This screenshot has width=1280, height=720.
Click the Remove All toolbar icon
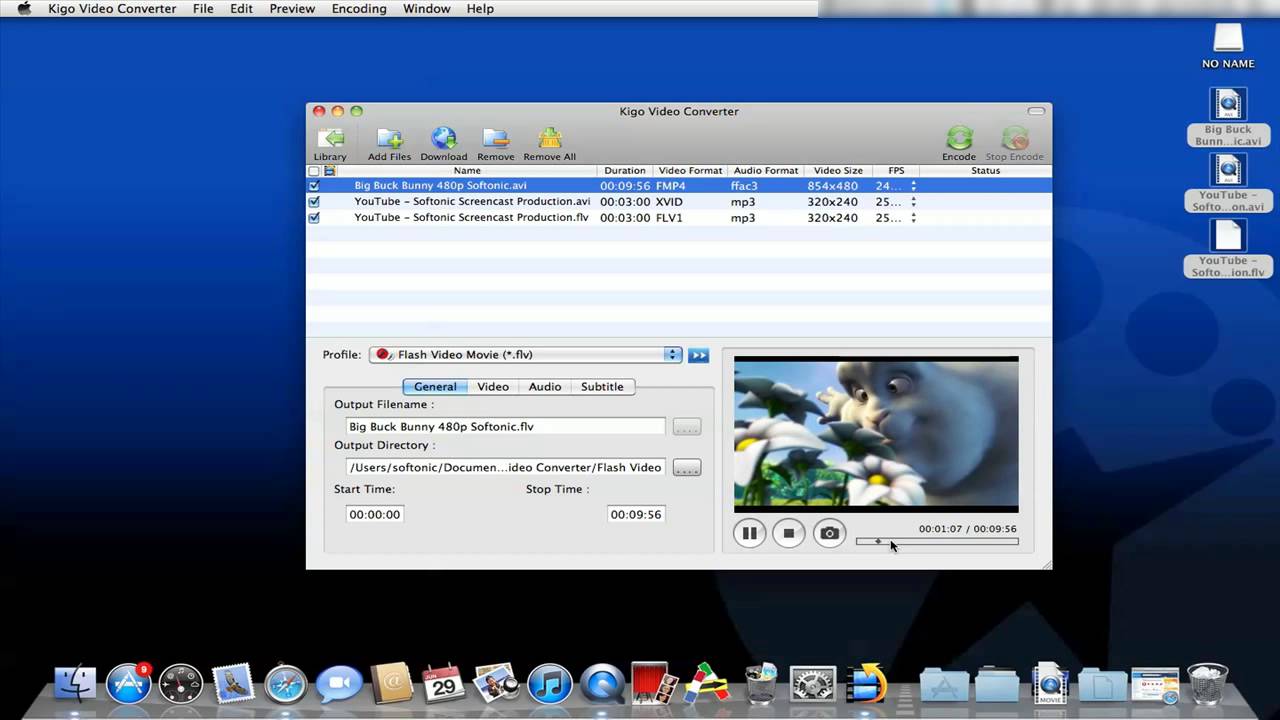[x=549, y=144]
